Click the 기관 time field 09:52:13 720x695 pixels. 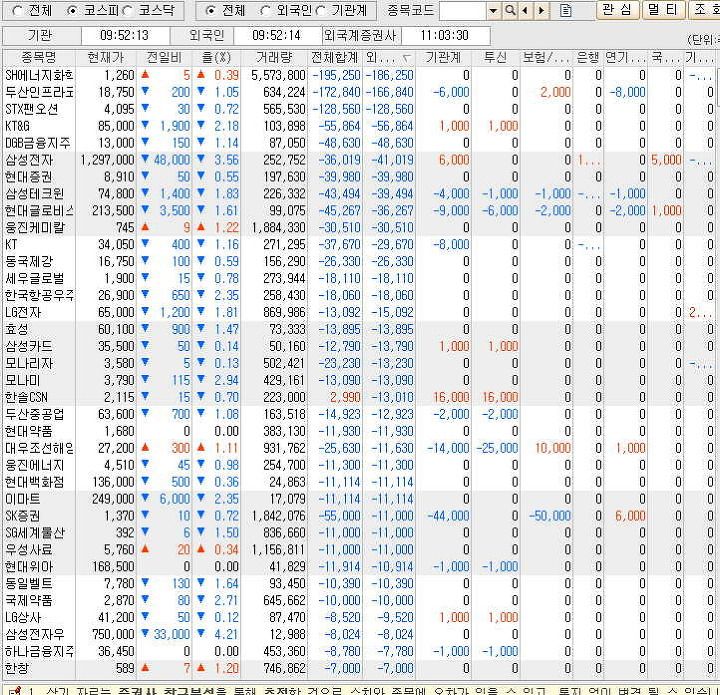pos(124,35)
